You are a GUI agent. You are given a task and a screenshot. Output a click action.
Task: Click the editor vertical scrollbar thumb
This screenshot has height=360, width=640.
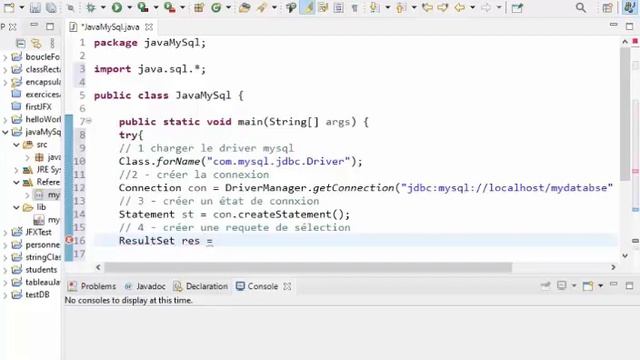625,113
